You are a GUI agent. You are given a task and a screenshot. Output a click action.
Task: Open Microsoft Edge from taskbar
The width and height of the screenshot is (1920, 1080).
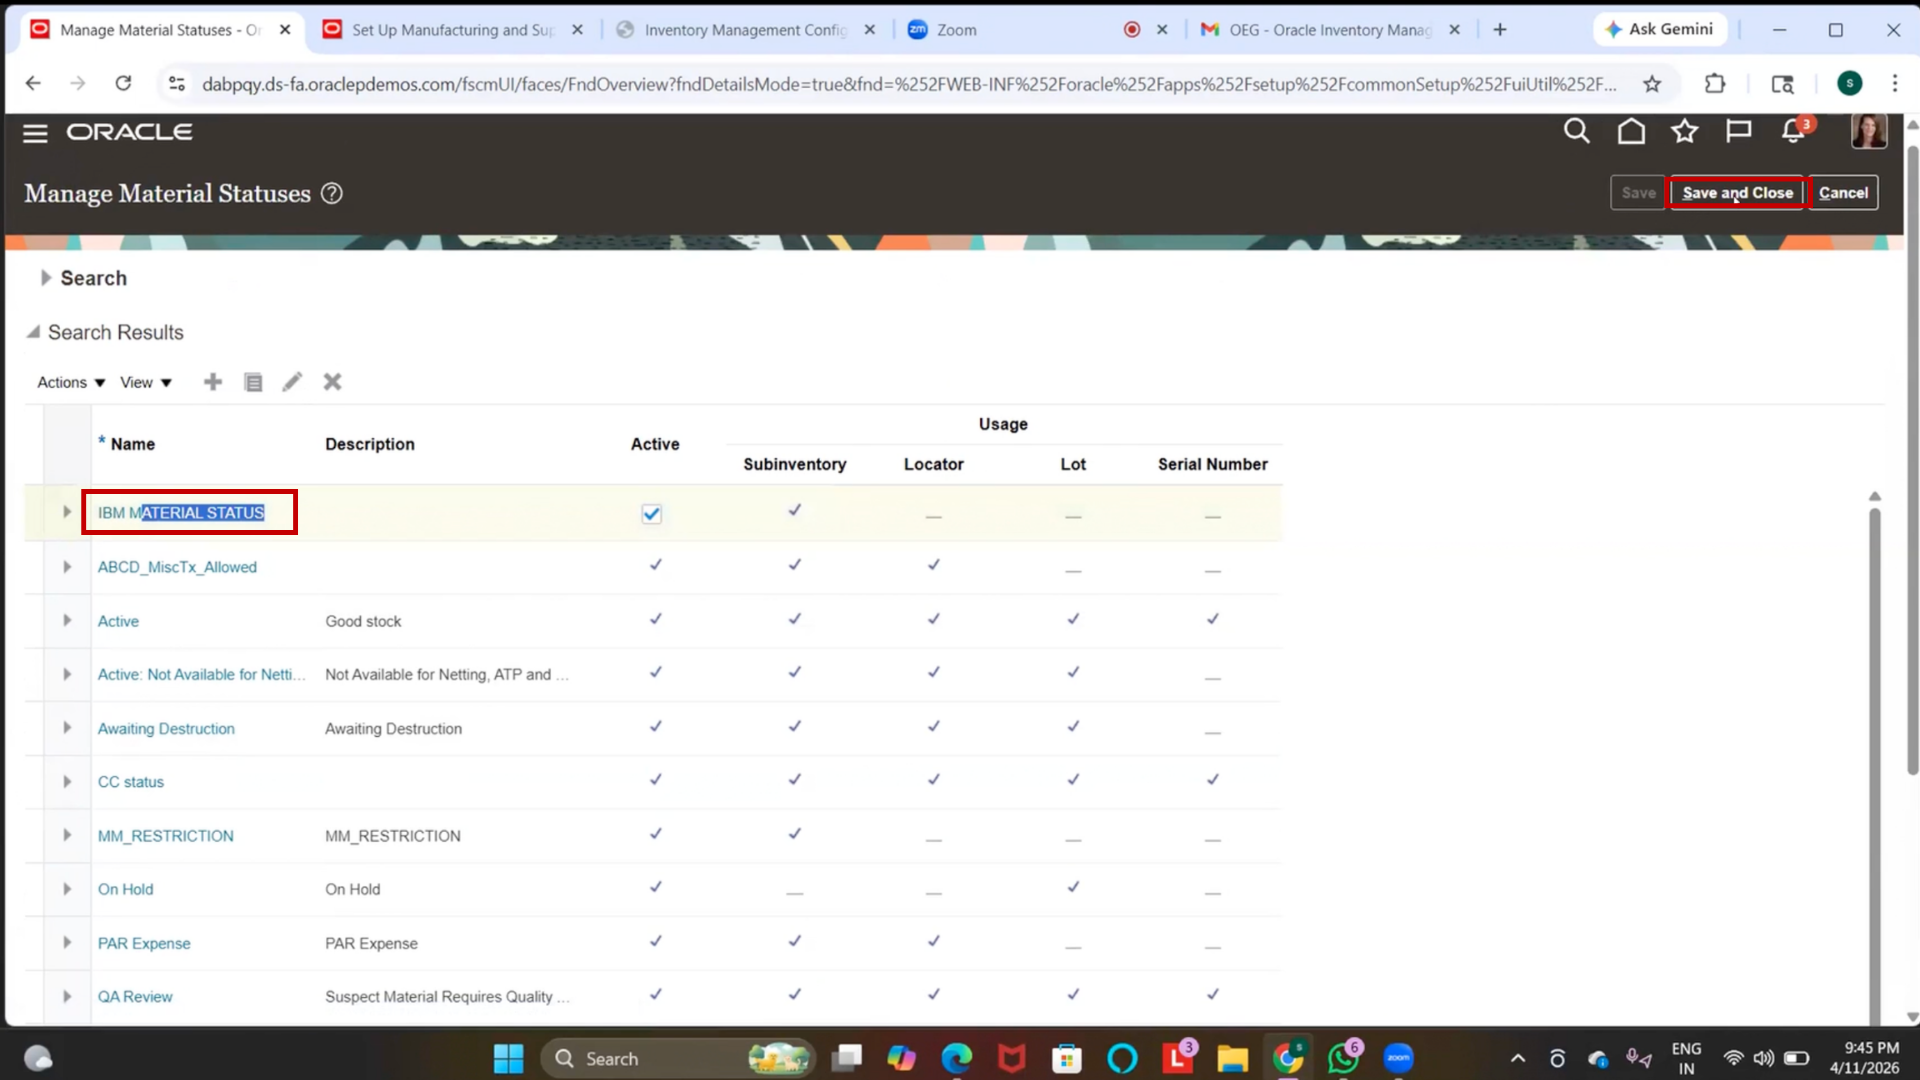pyautogui.click(x=957, y=1058)
